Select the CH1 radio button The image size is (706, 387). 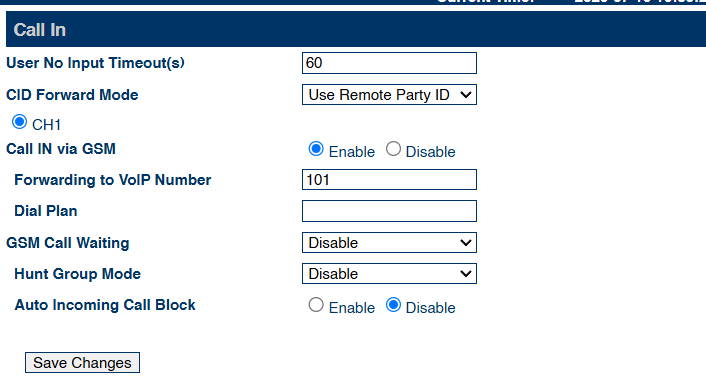(19, 122)
